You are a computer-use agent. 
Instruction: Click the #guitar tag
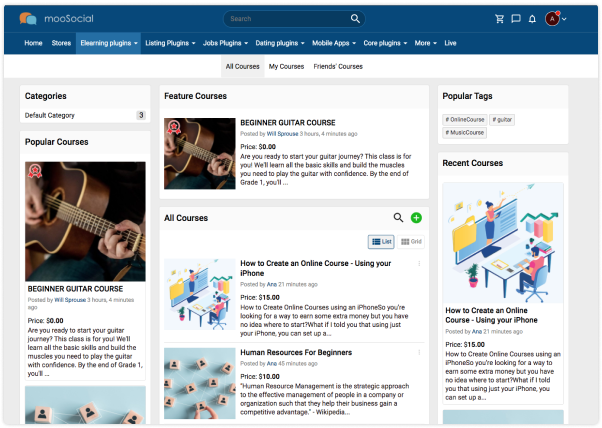(502, 120)
